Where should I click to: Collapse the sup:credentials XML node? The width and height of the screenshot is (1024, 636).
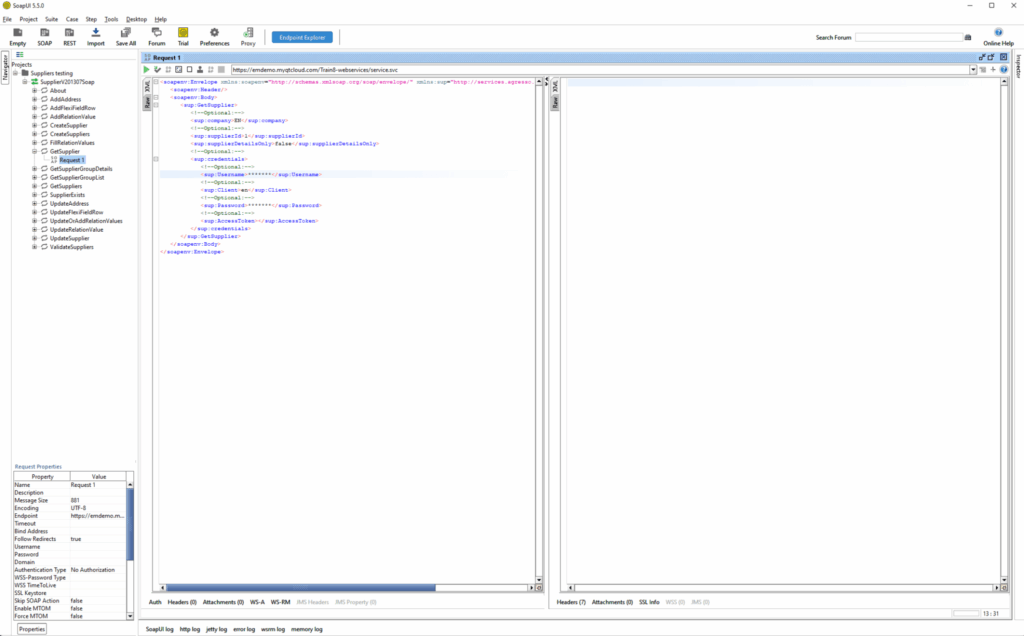(156, 159)
